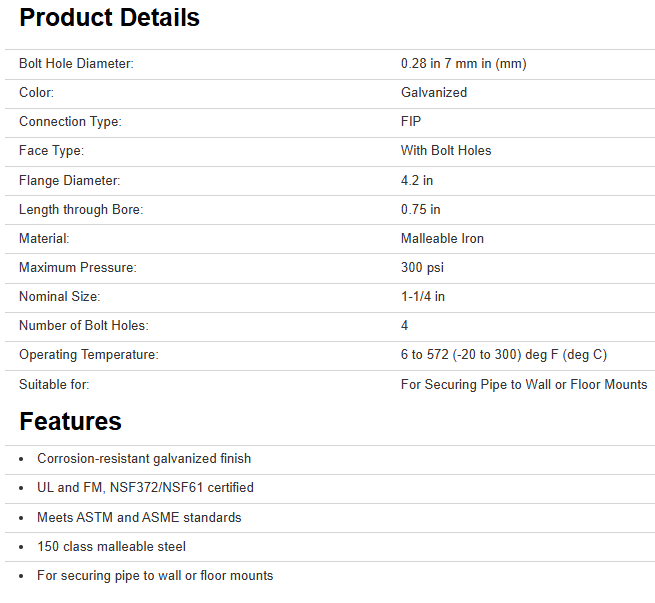Click the With Bolt Holes value
Screen dimensions: 655x603
point(446,151)
